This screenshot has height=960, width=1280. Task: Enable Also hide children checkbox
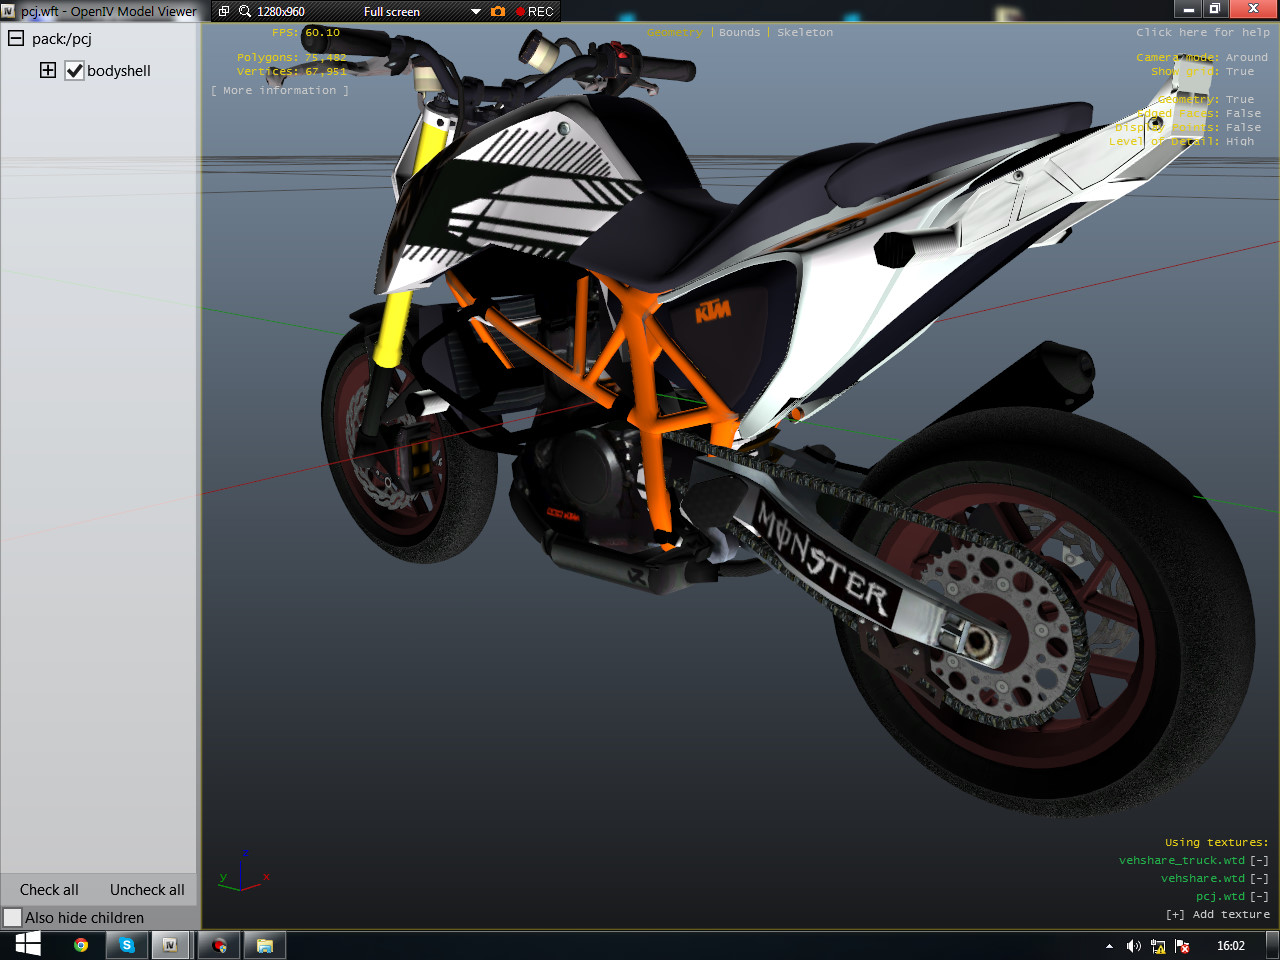click(12, 917)
